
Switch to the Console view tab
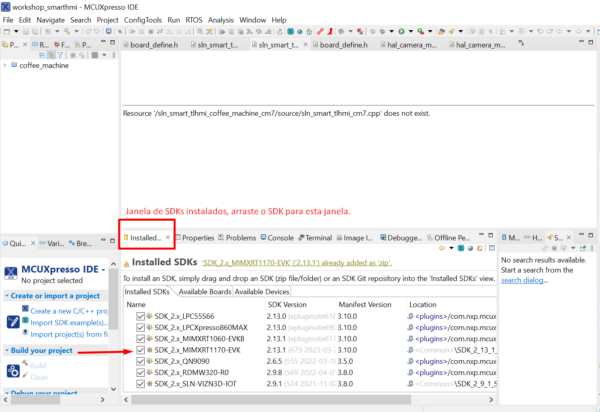[x=280, y=238]
